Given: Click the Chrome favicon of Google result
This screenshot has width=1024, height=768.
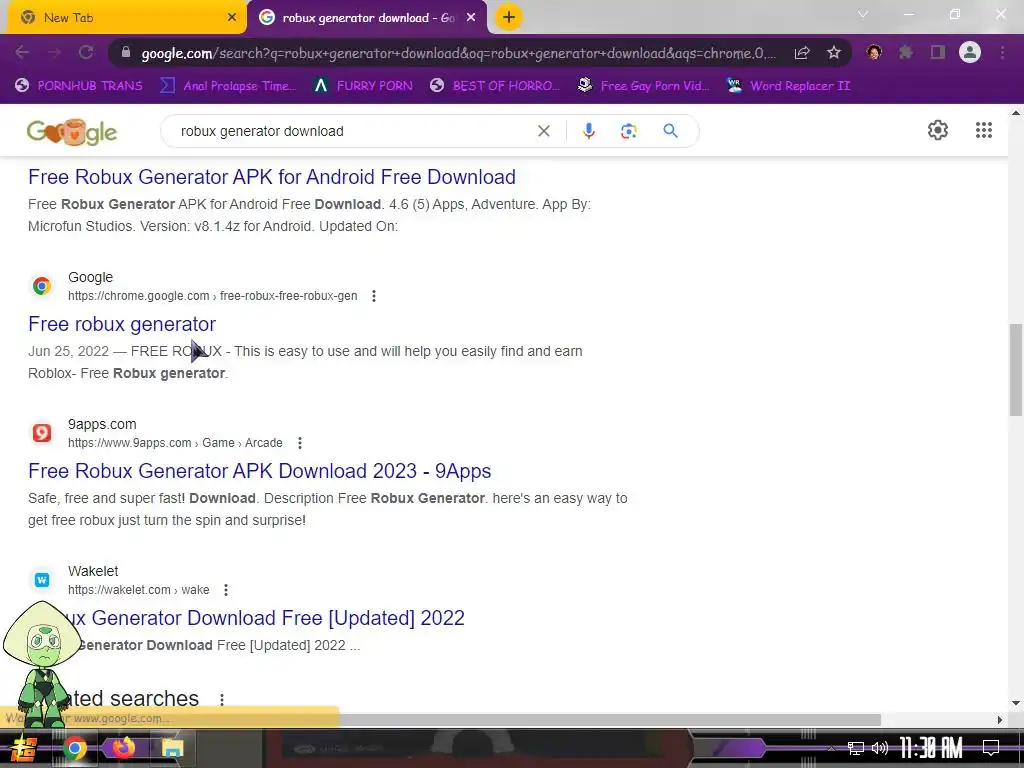Looking at the screenshot, I should click(x=42, y=285).
